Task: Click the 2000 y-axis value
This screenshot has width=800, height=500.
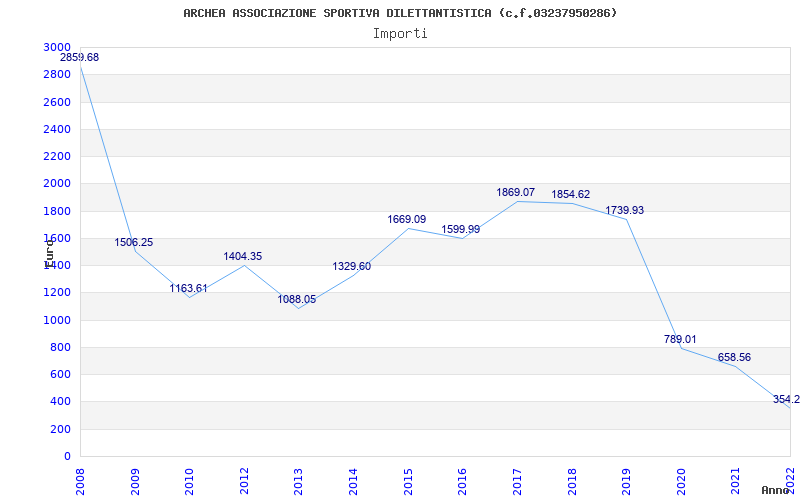Action: [x=57, y=184]
